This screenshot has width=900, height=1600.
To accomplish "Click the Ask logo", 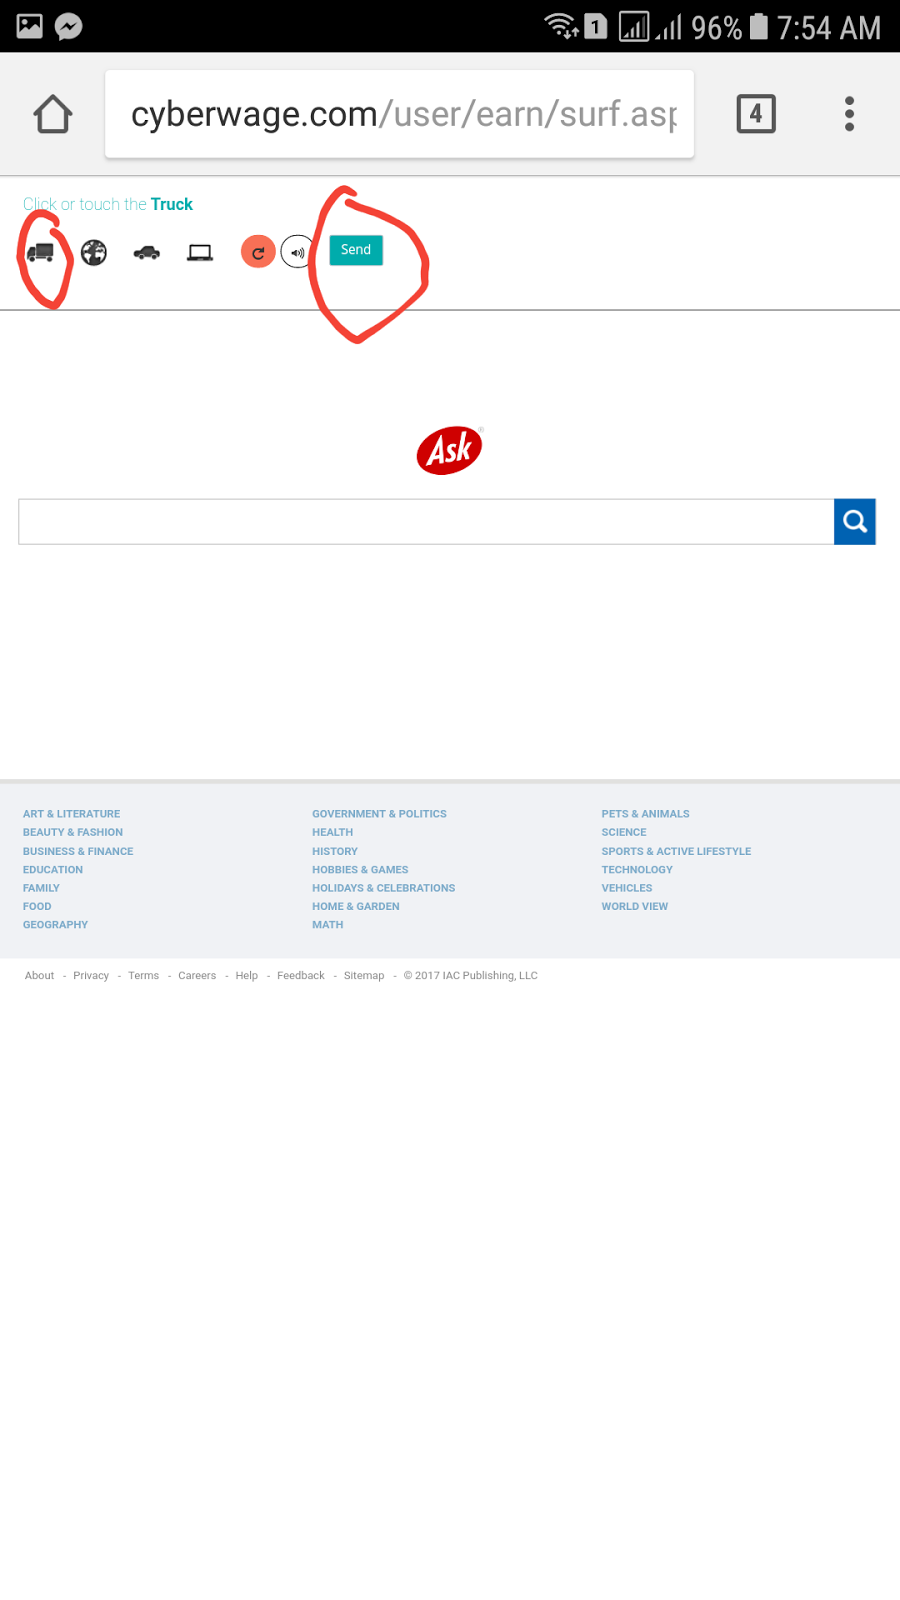I will click(x=450, y=450).
